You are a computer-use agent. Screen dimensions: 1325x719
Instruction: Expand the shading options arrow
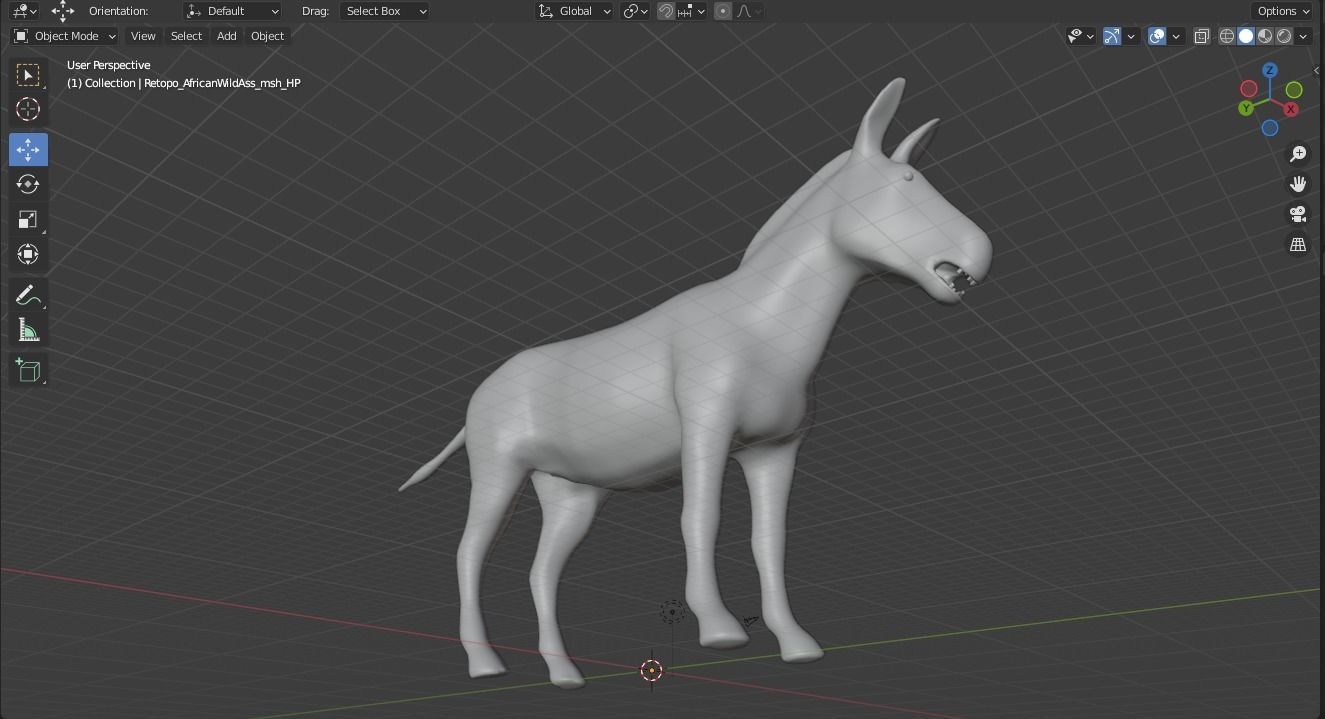(x=1304, y=36)
